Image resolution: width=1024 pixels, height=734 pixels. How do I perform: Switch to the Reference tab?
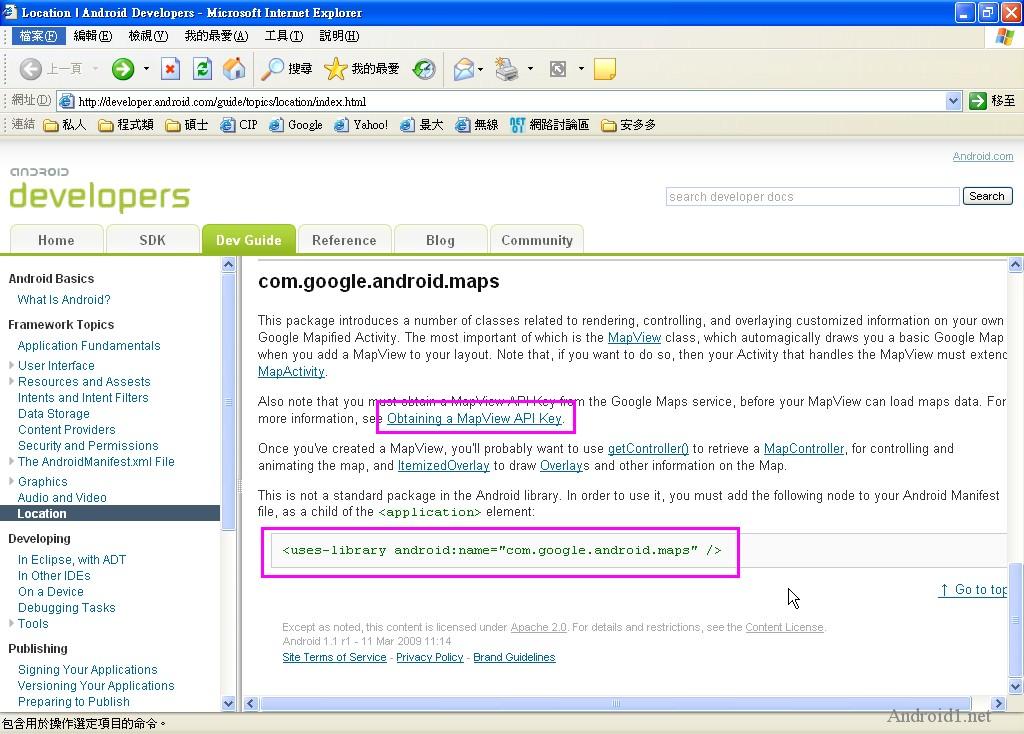[344, 240]
